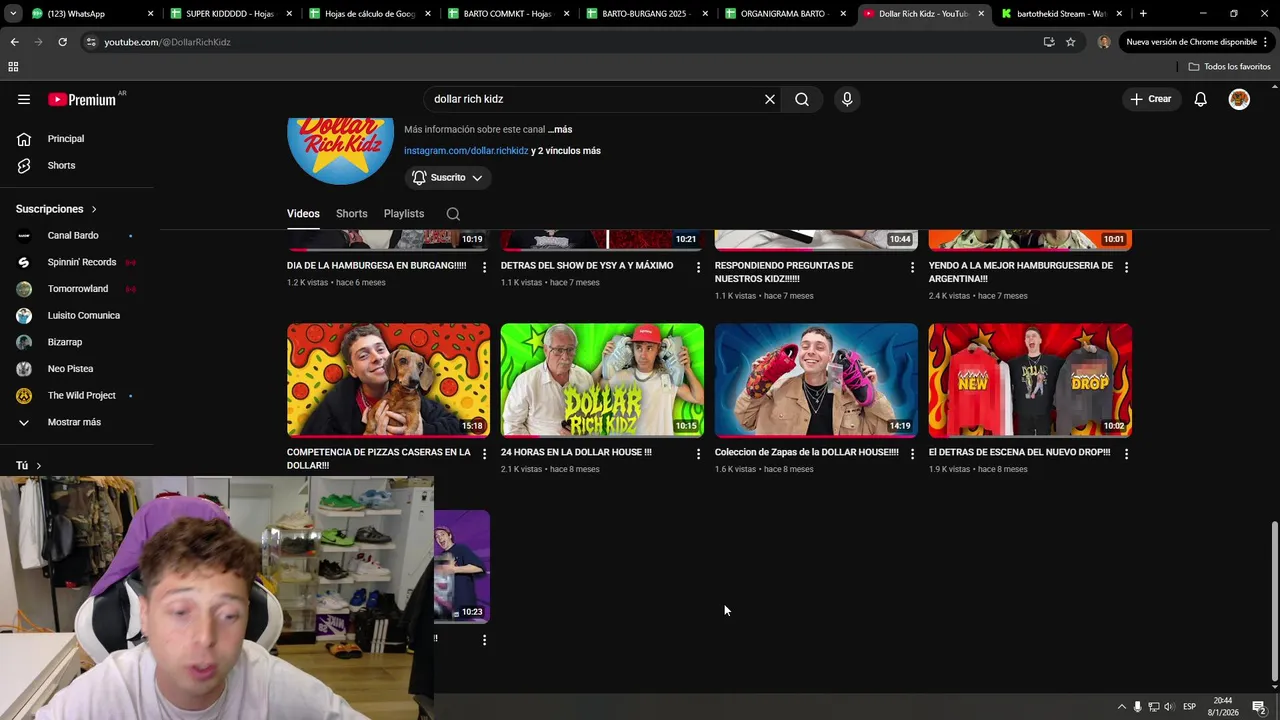The image size is (1280, 720).
Task: Open options for 24 HORAS video
Action: click(x=698, y=454)
